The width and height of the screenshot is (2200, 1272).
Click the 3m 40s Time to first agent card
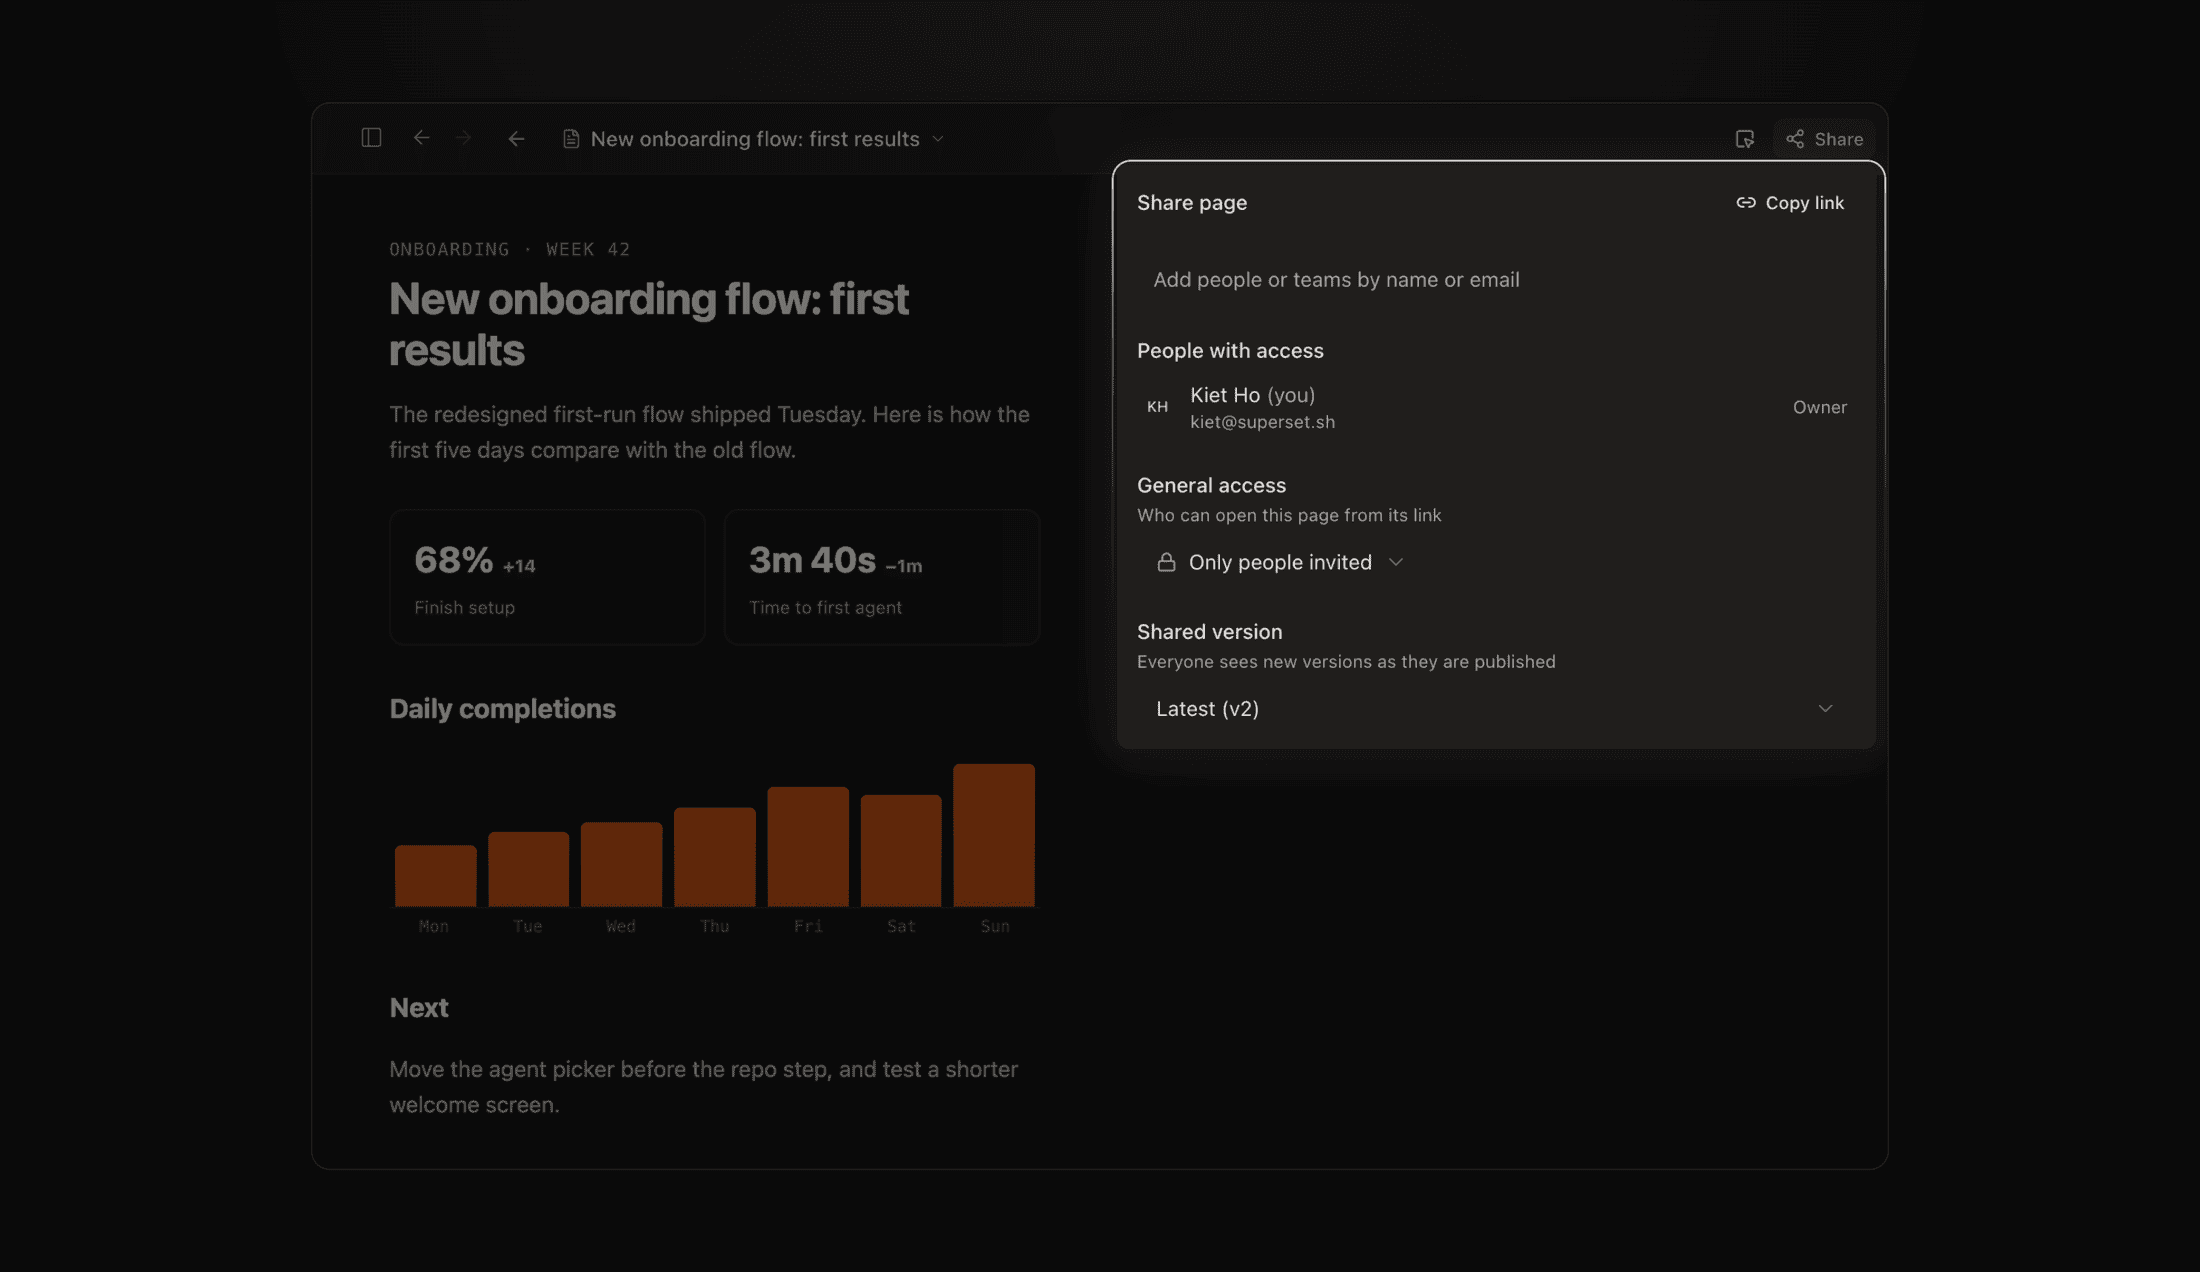(x=882, y=577)
